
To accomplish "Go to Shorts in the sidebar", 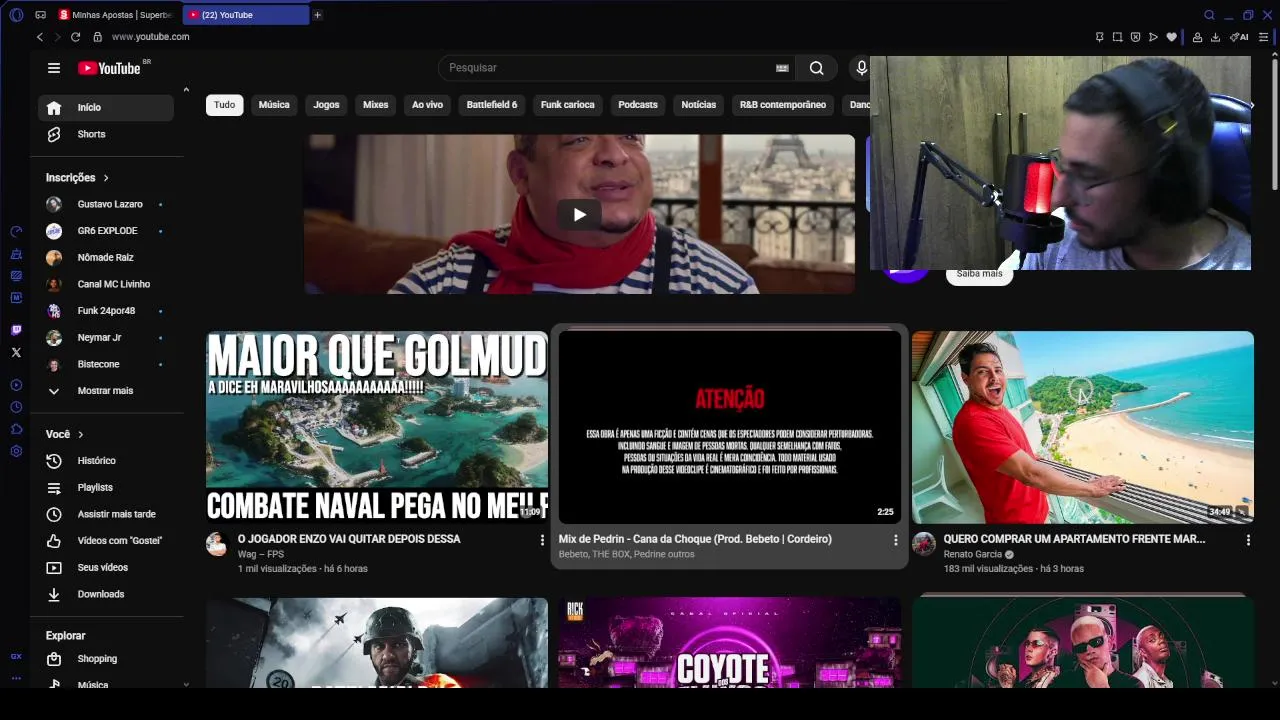I will click(x=106, y=134).
